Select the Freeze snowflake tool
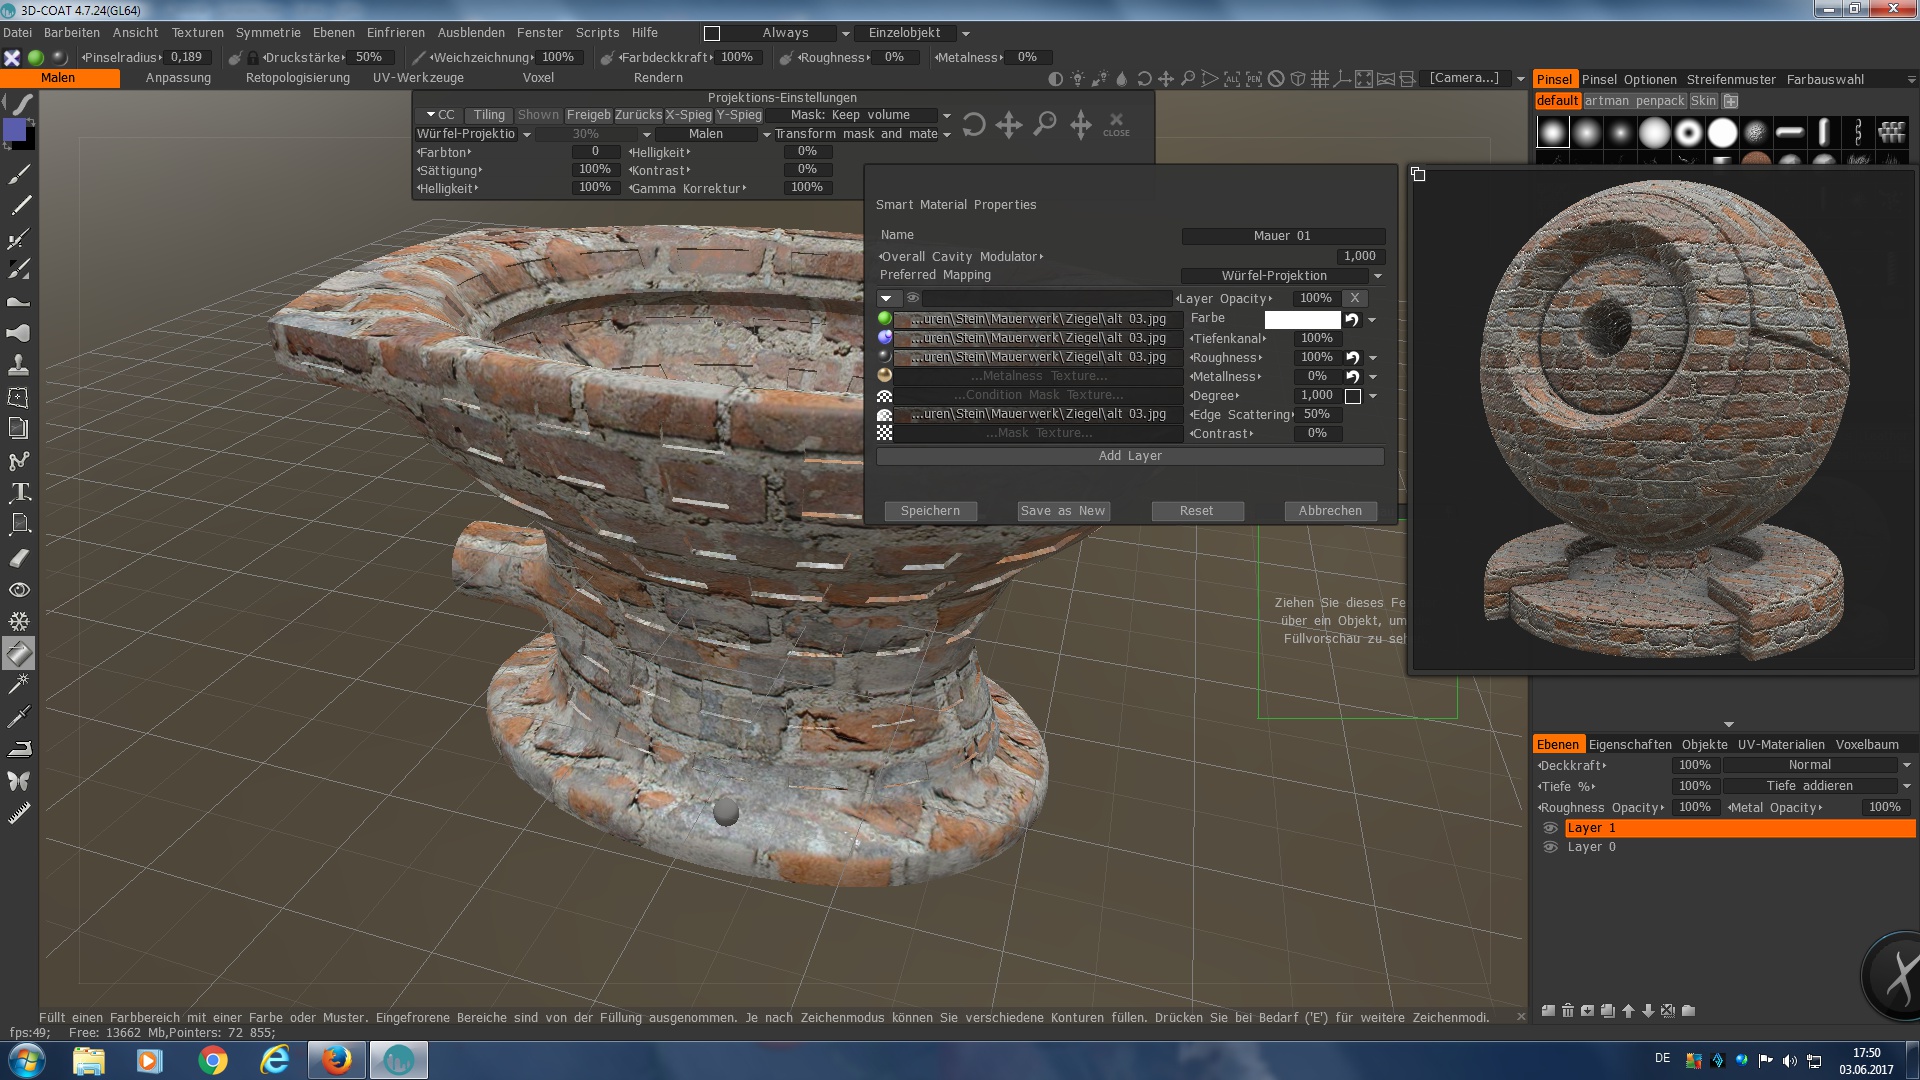The image size is (1920, 1080). (x=19, y=621)
